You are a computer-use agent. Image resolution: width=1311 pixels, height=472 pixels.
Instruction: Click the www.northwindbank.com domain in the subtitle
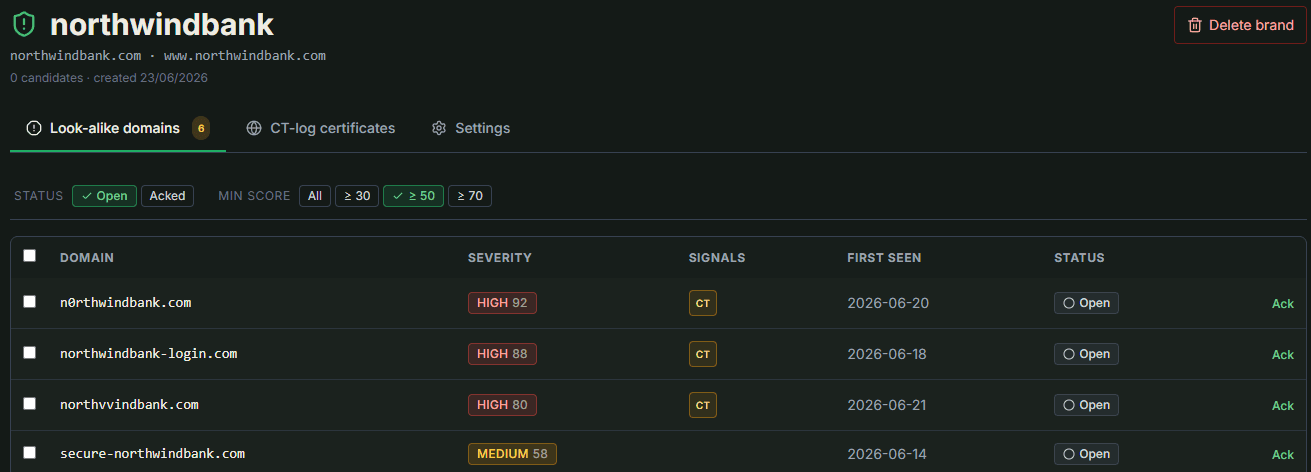245,55
